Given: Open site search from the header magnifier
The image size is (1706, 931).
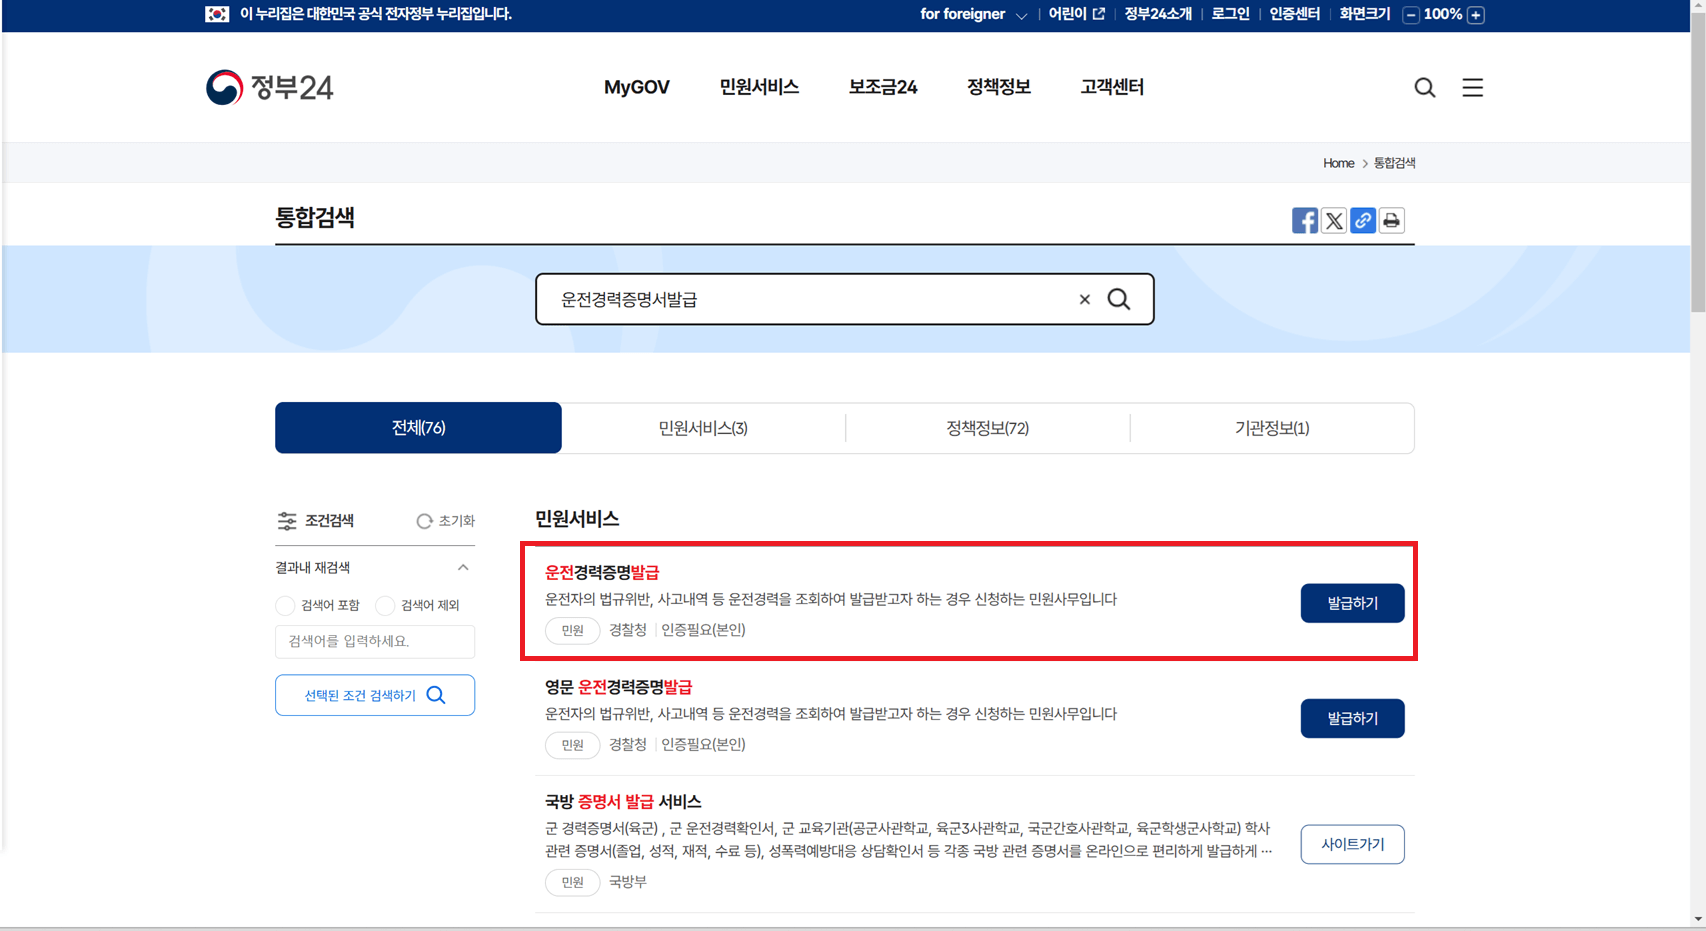Looking at the screenshot, I should (1424, 87).
